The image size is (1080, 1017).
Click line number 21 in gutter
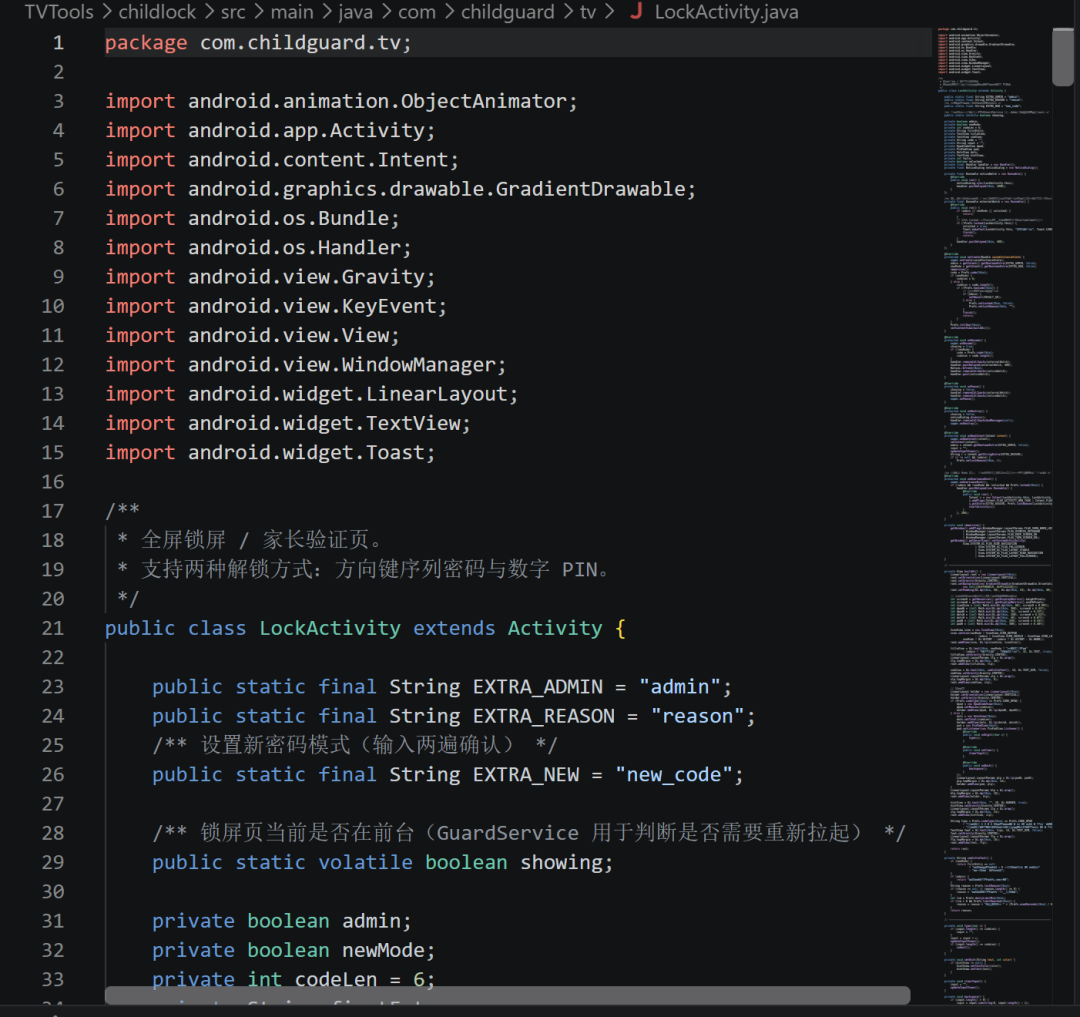(52, 628)
